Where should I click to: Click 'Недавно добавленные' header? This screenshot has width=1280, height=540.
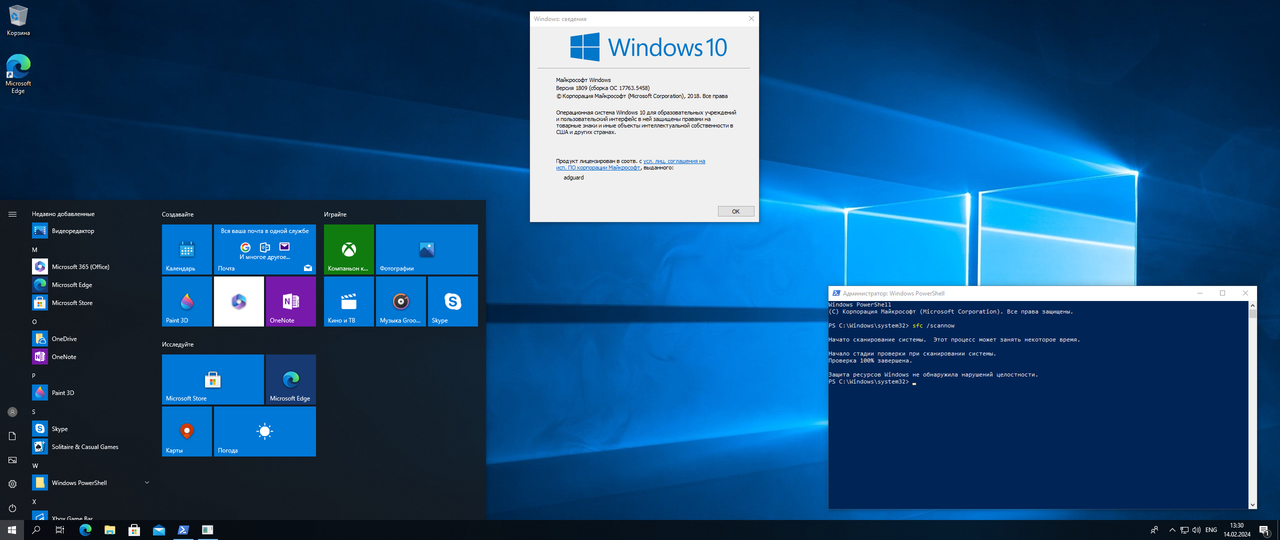63,213
